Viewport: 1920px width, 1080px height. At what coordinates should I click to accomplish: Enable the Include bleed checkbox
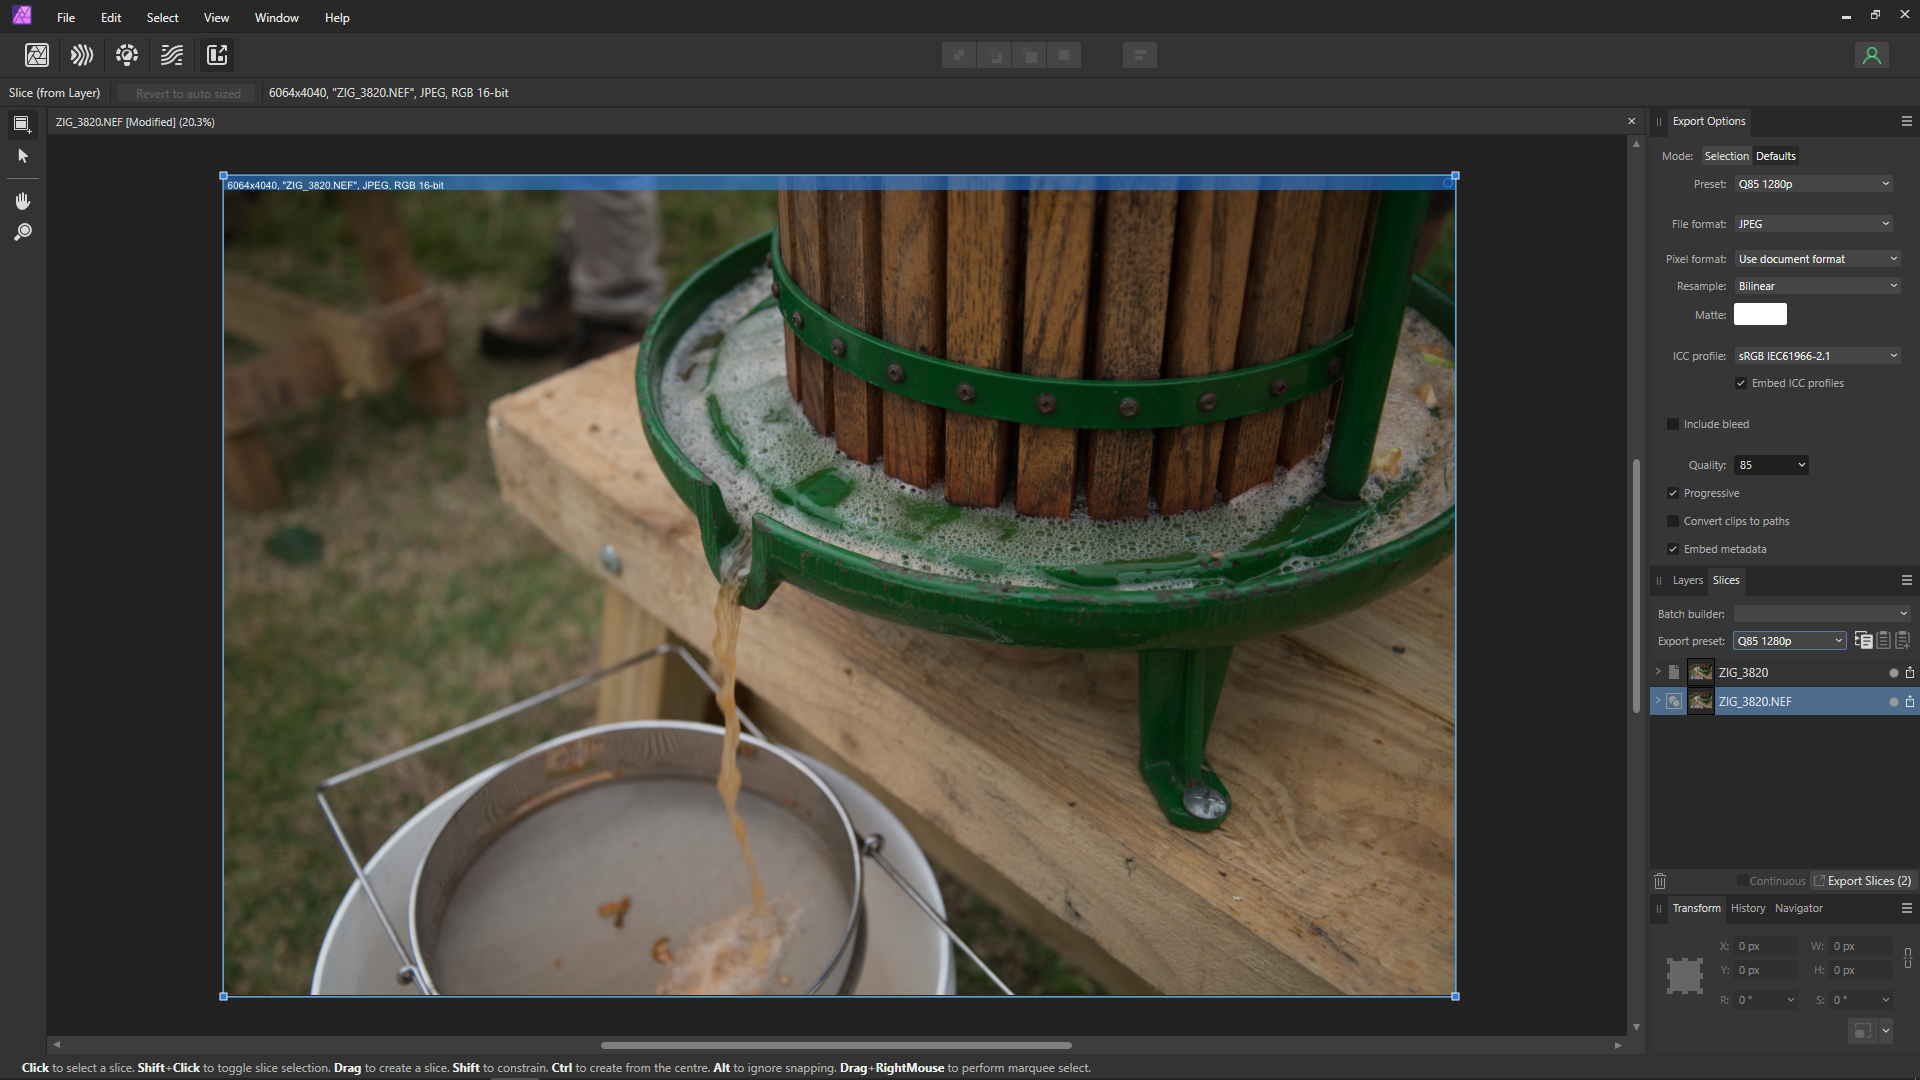tap(1673, 424)
